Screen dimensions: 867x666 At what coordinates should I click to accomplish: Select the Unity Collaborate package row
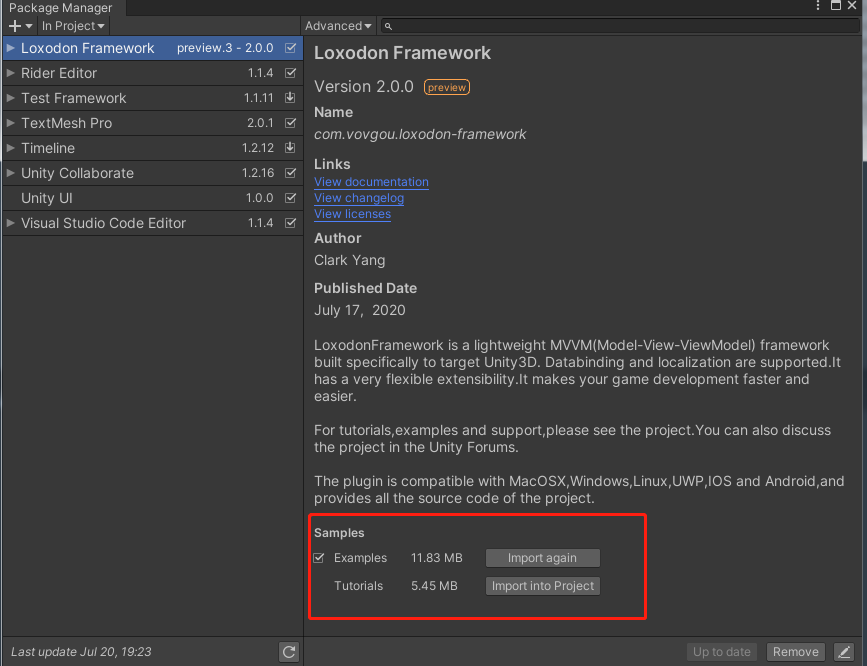pyautogui.click(x=153, y=173)
